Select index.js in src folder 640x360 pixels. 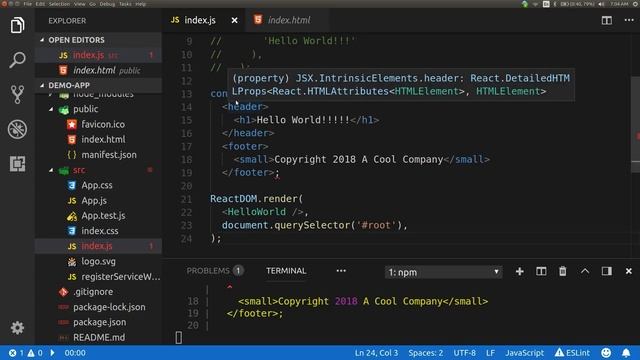(98, 246)
